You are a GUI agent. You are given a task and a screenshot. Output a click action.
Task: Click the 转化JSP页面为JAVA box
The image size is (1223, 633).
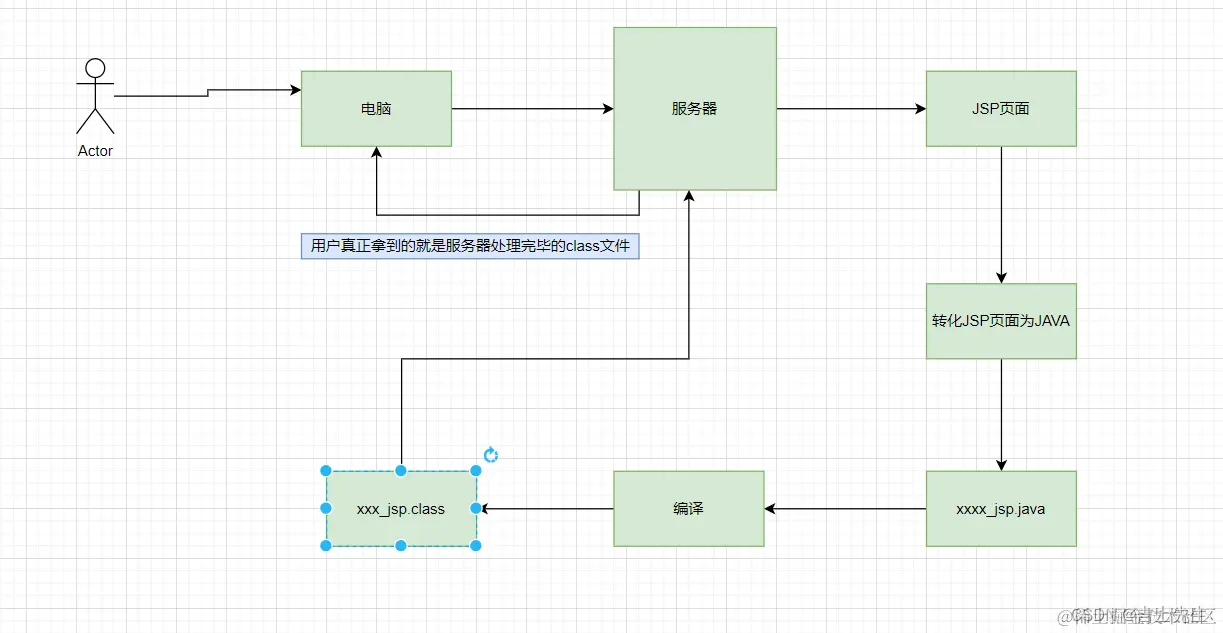[x=1001, y=321]
